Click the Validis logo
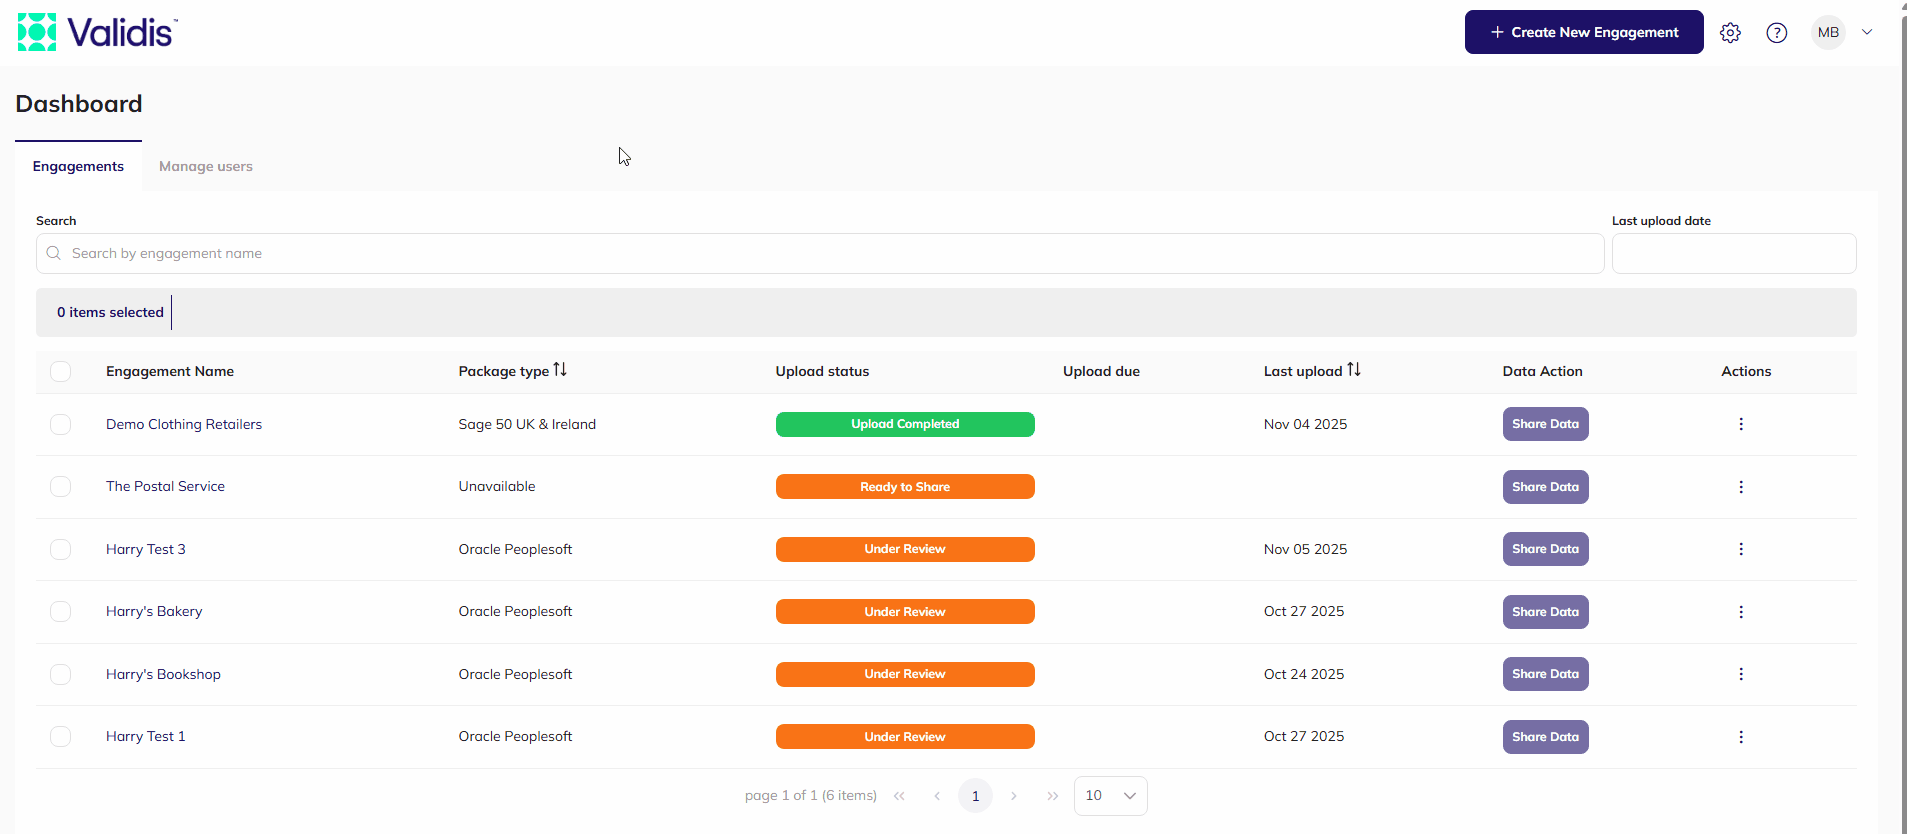Screen dimensions: 1907x834 point(97,32)
